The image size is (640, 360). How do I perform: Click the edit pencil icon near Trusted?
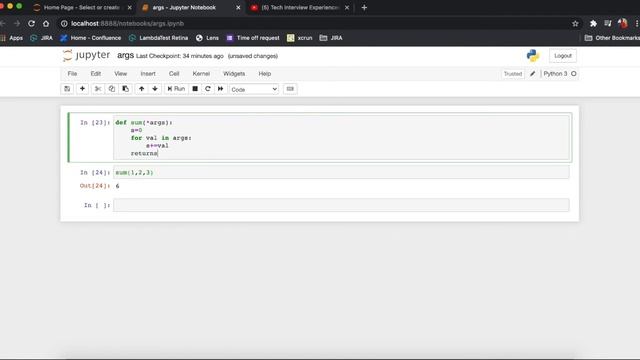pyautogui.click(x=532, y=74)
